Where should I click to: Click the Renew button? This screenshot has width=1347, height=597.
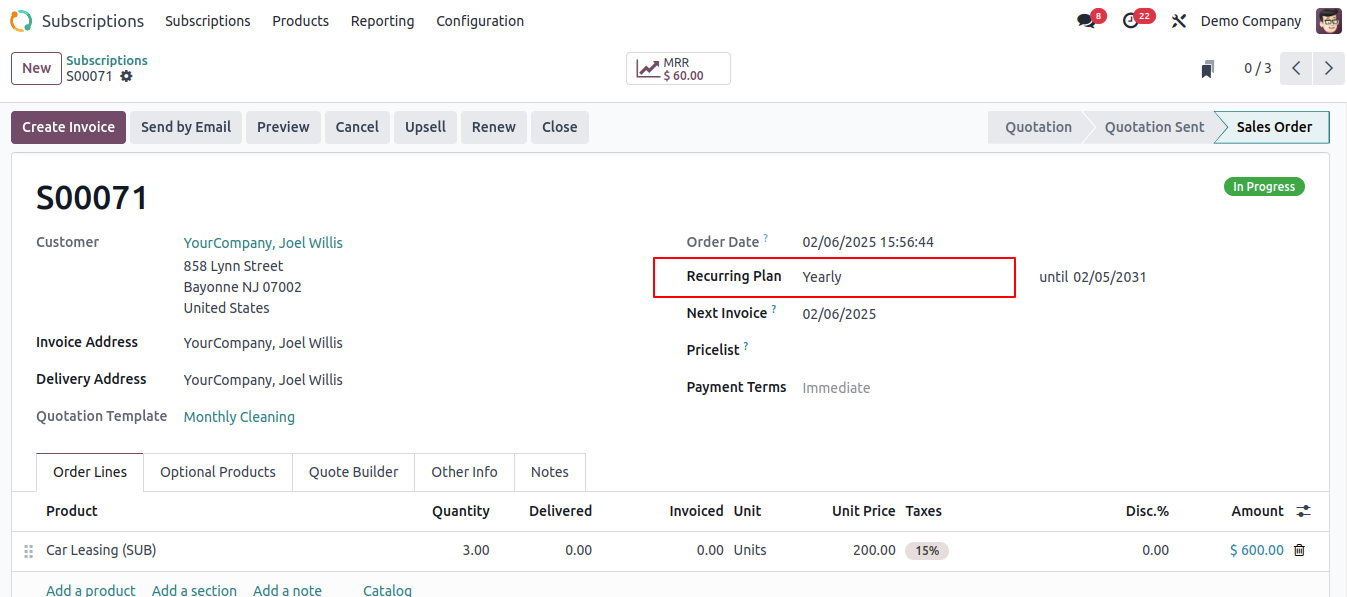(494, 127)
